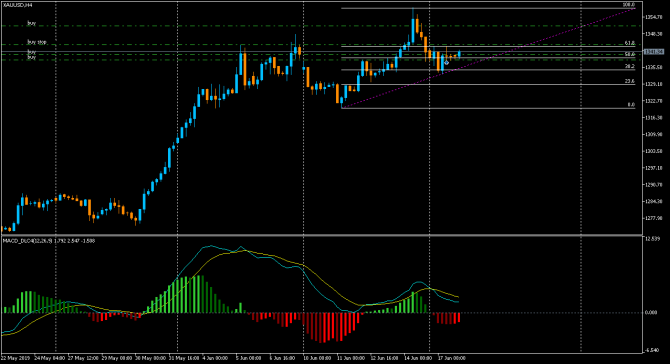Click the 1309.90 price axis value

[x=654, y=134]
